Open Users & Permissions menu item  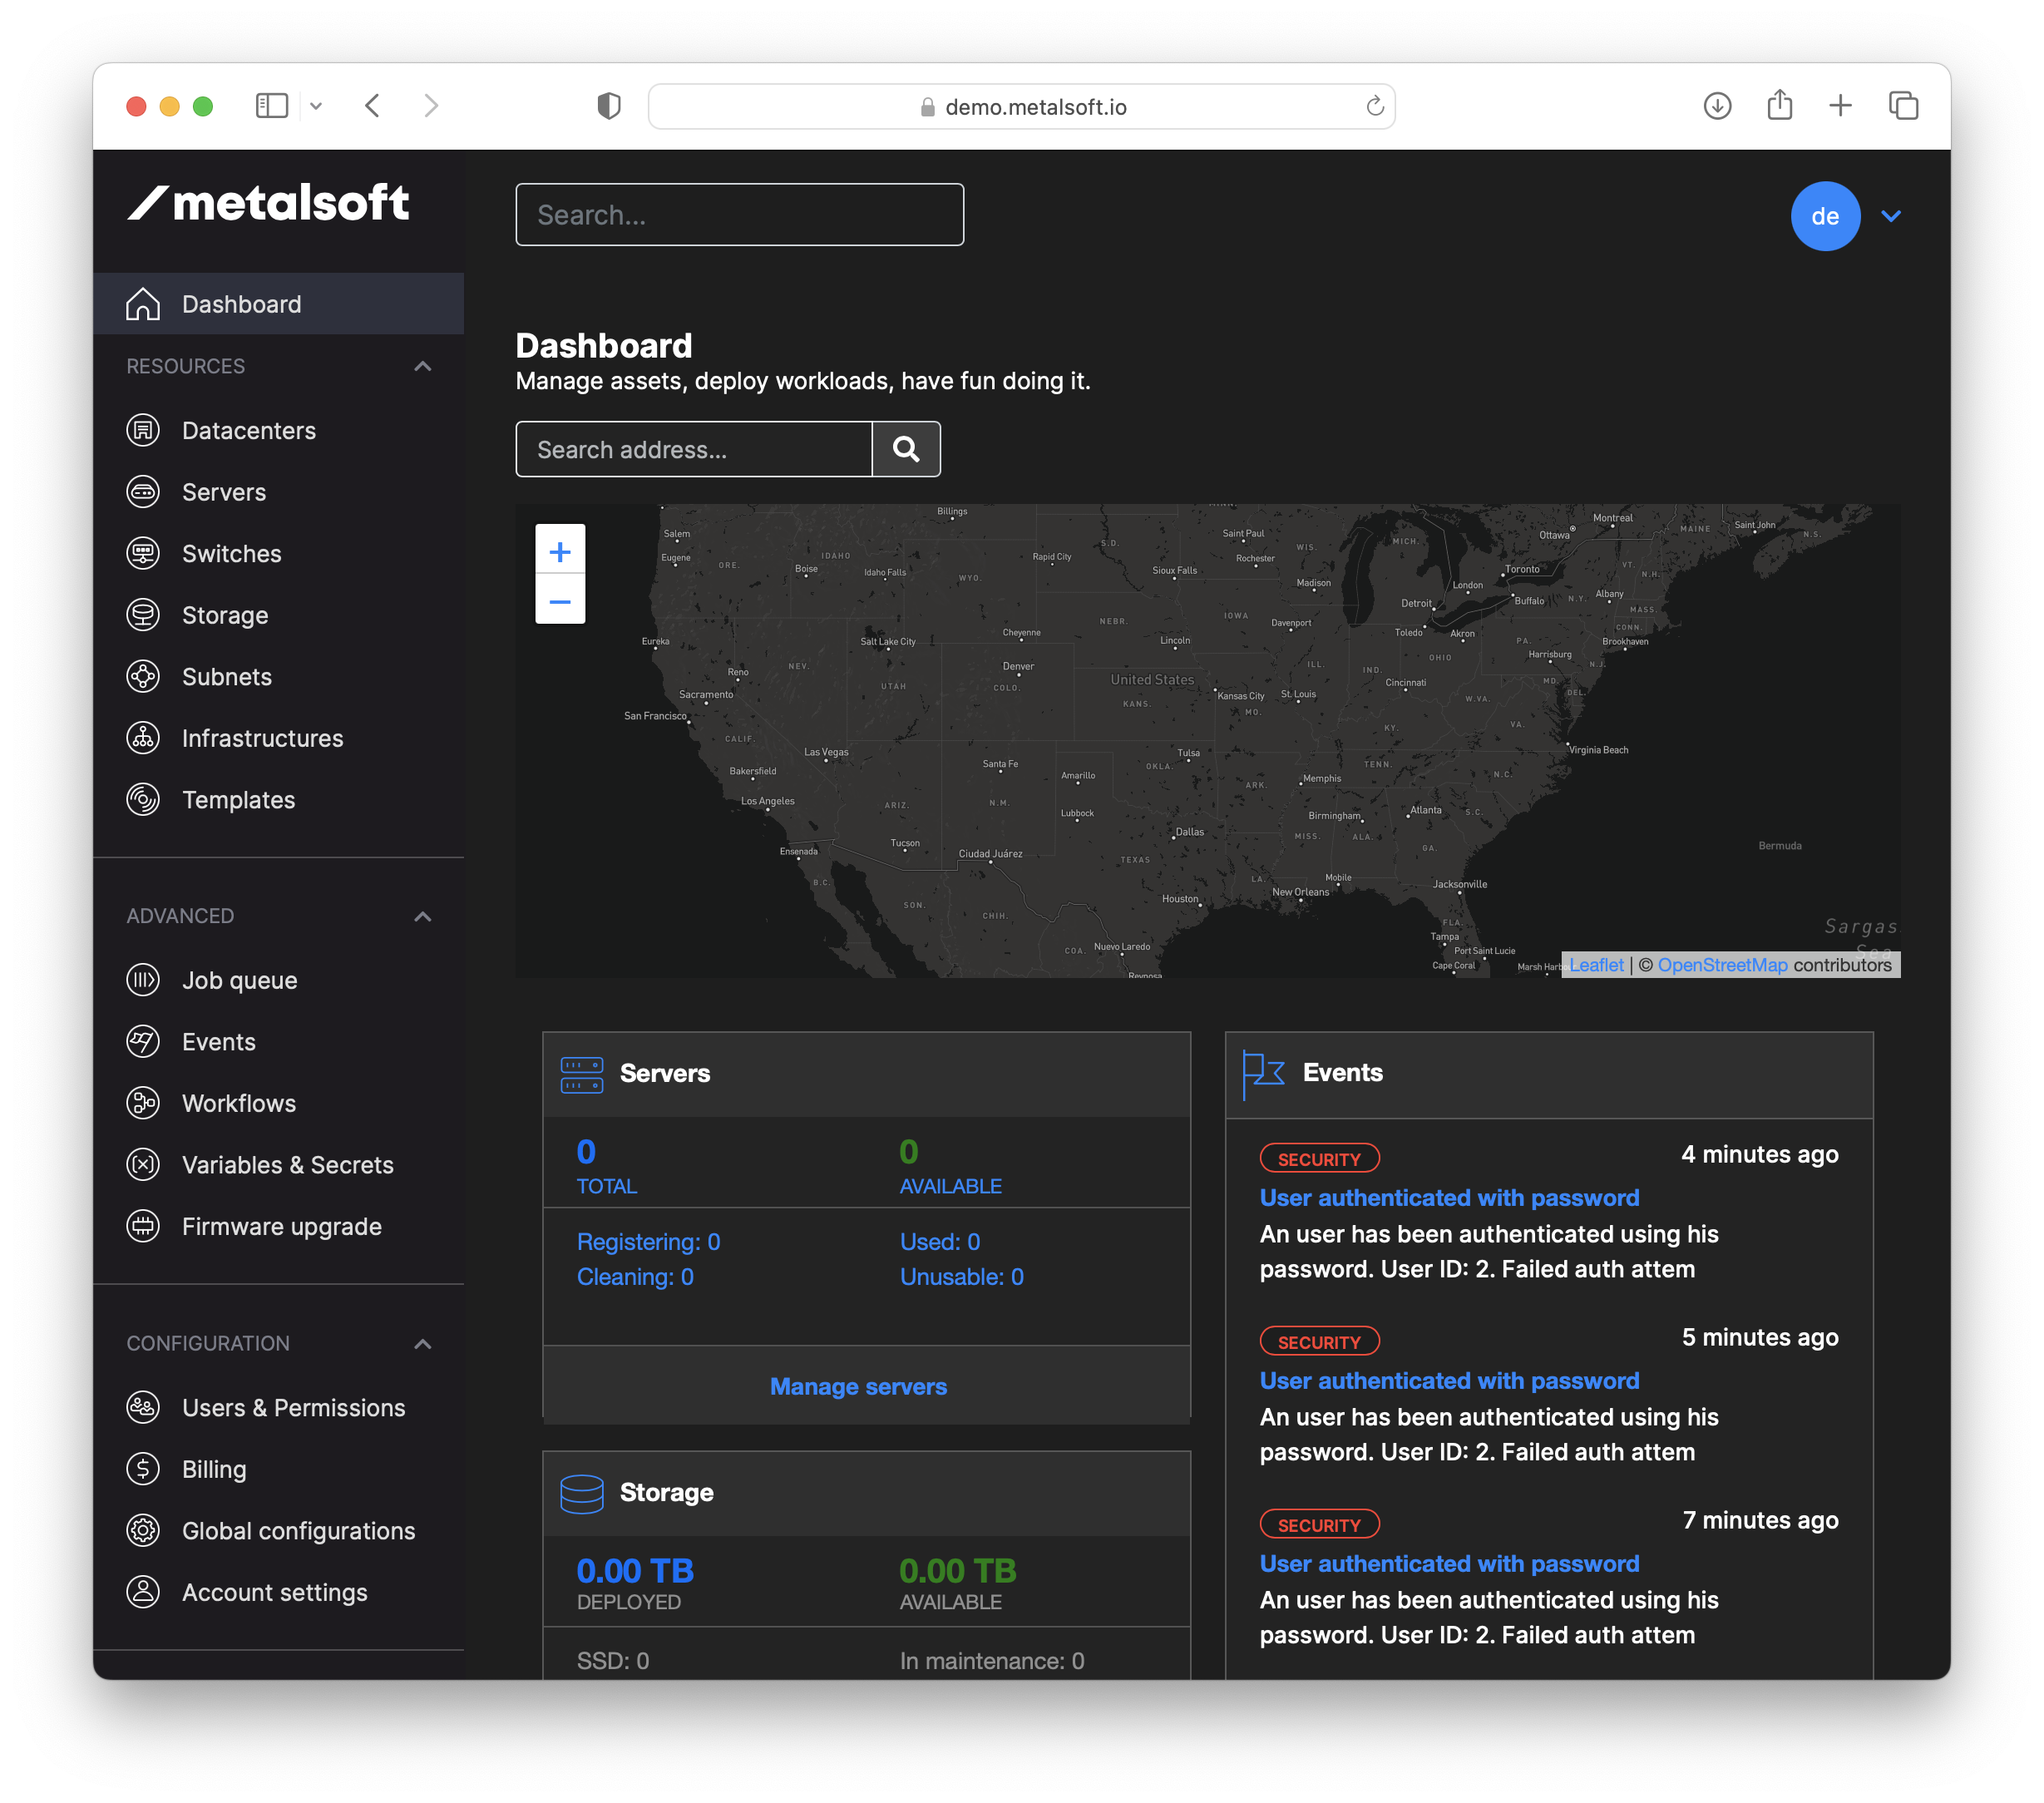coord(293,1407)
